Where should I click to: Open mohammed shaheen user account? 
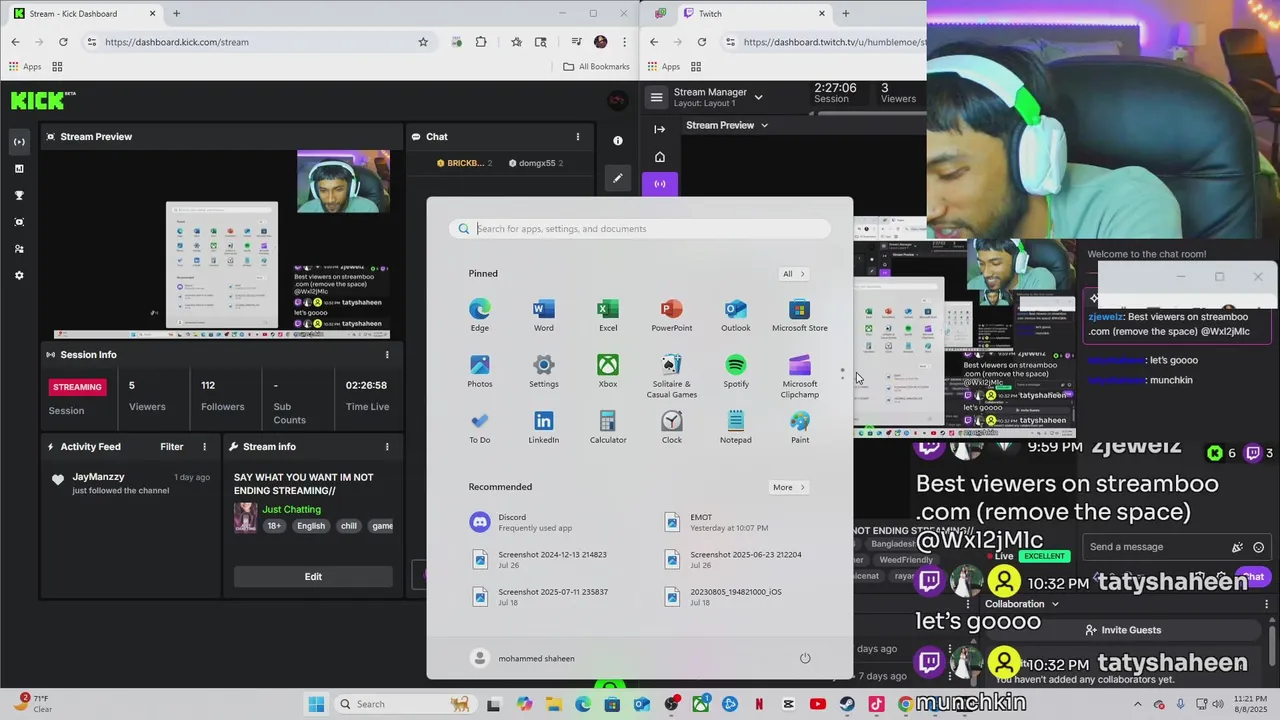pyautogui.click(x=522, y=658)
